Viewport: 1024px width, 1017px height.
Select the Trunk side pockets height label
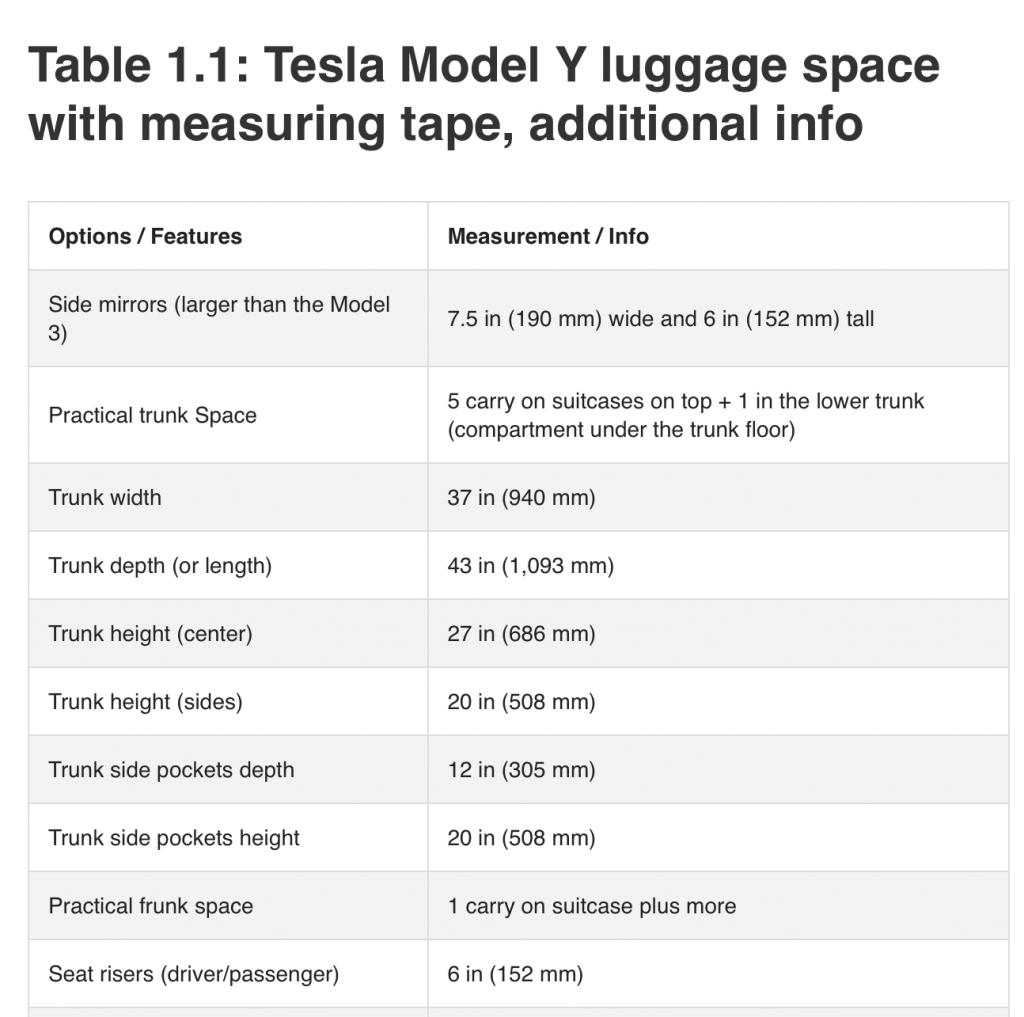pyautogui.click(x=174, y=838)
